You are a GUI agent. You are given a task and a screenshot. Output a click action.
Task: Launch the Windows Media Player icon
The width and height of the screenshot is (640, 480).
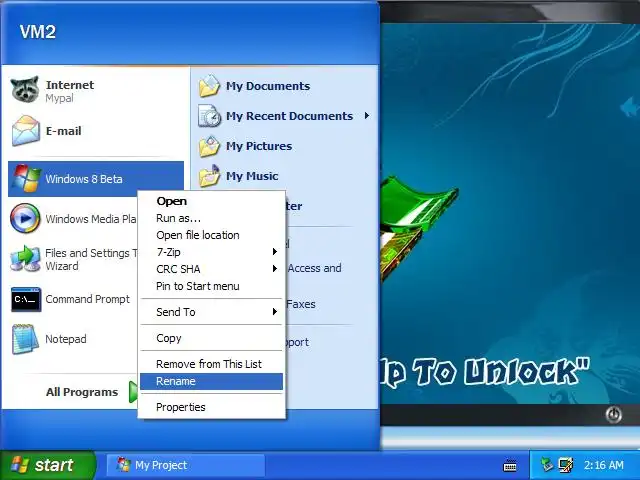click(x=25, y=218)
